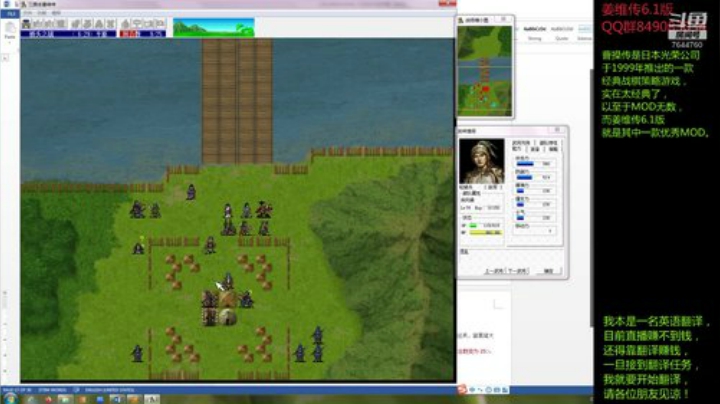The width and height of the screenshot is (720, 404).
Task: Apply the Quote style in Word styles gallery
Action: [x=562, y=33]
